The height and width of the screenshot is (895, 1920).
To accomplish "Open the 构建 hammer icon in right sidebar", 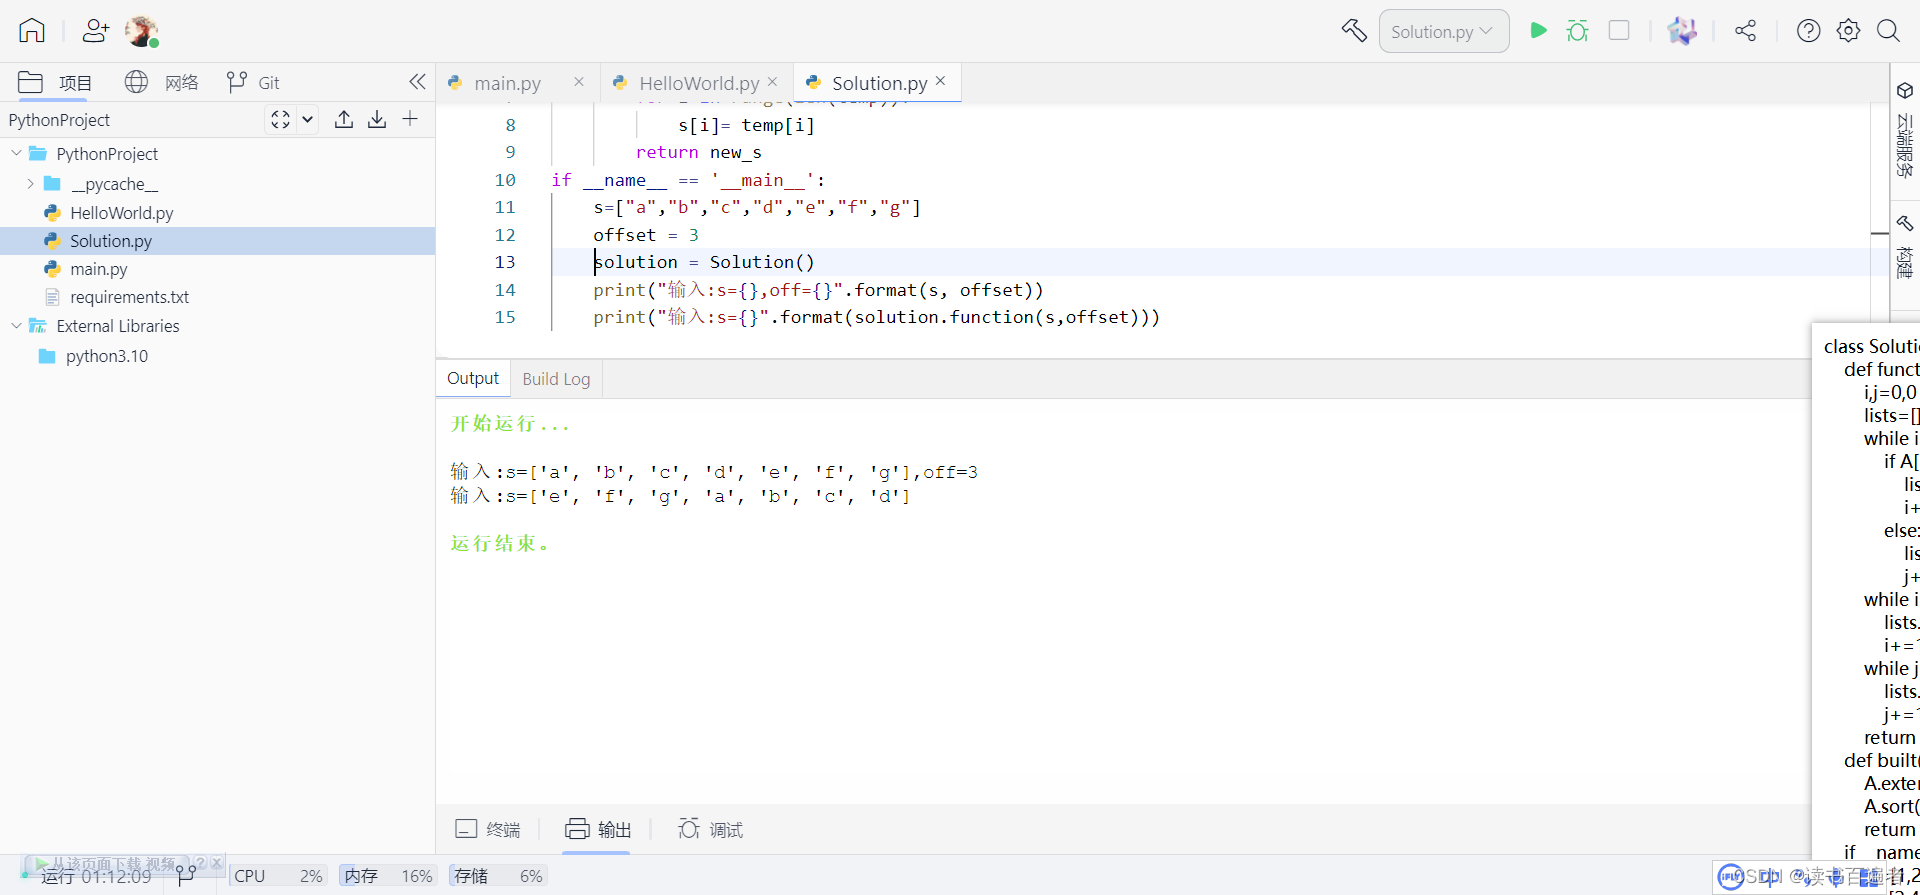I will pyautogui.click(x=1905, y=224).
